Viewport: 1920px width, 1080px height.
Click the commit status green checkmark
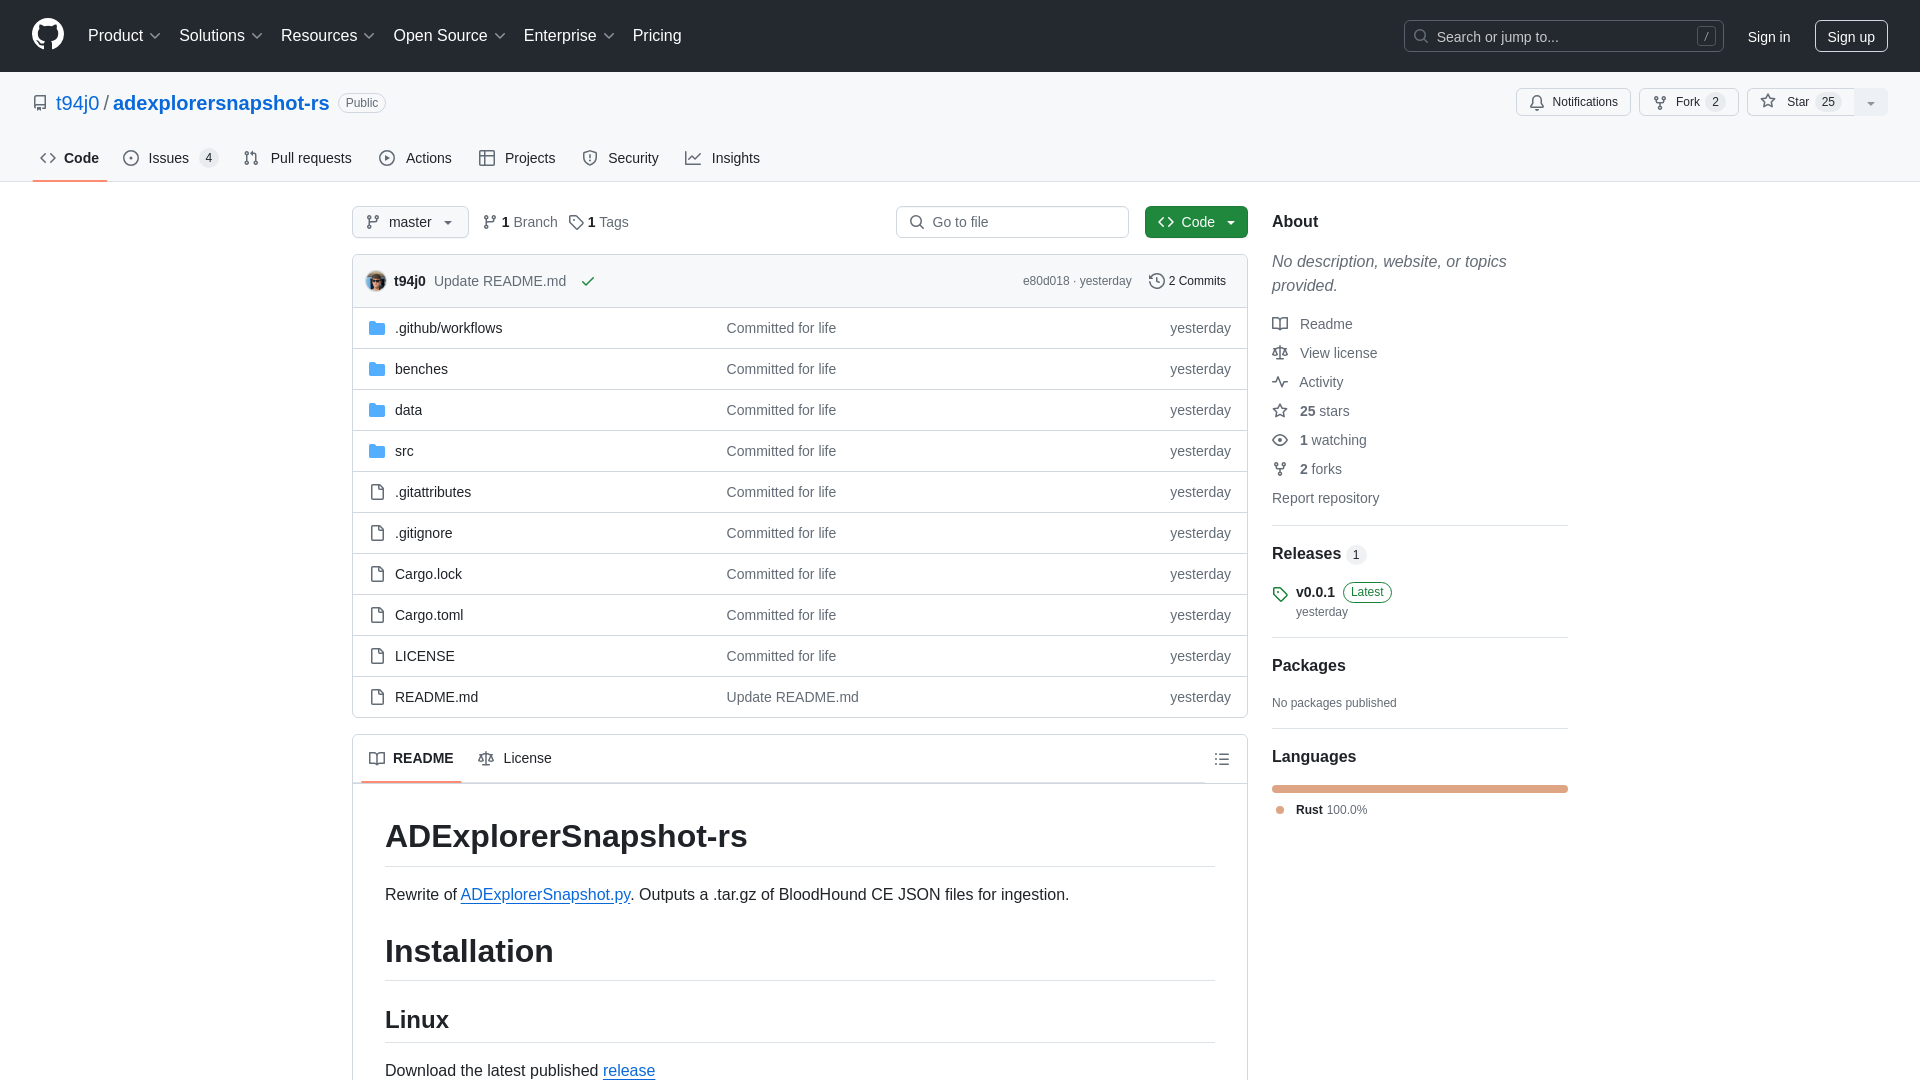click(x=588, y=282)
